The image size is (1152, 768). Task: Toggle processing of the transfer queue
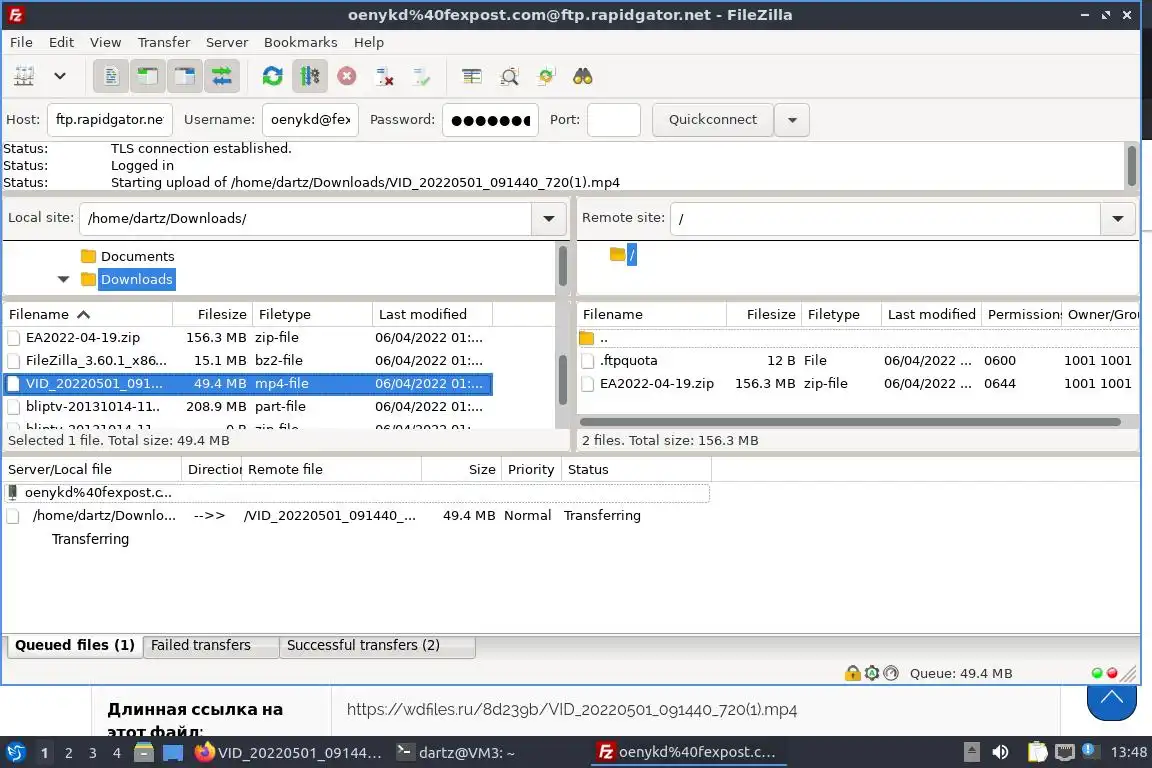coord(309,76)
